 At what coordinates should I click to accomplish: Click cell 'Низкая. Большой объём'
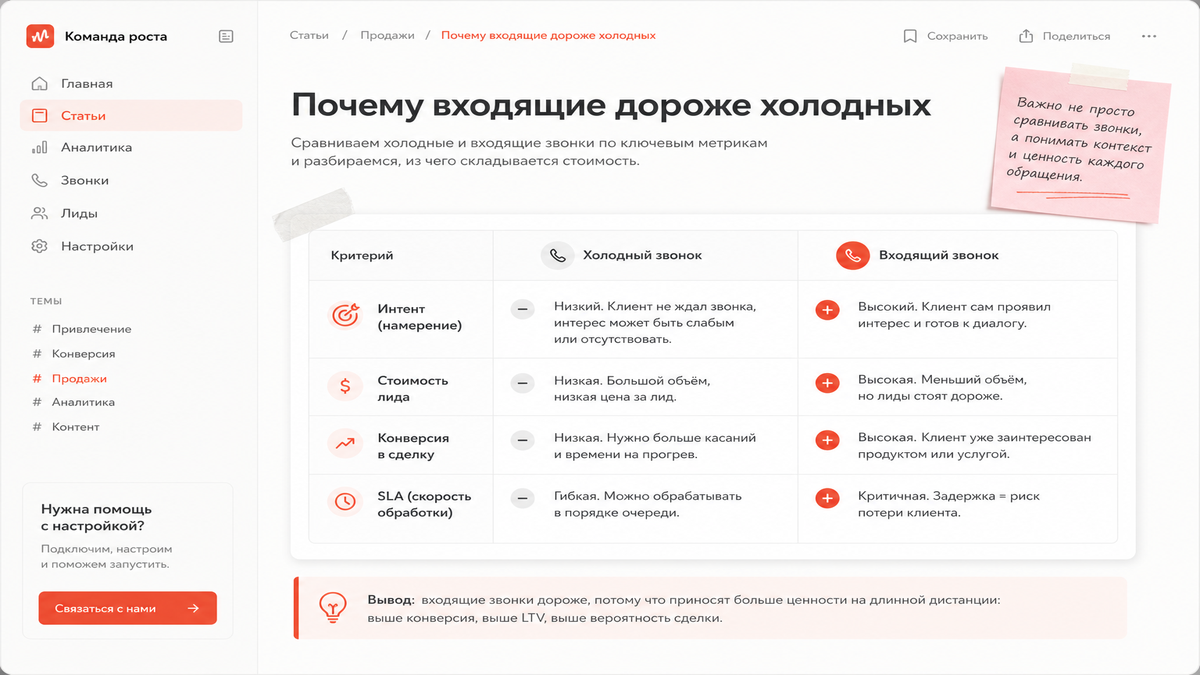click(632, 388)
